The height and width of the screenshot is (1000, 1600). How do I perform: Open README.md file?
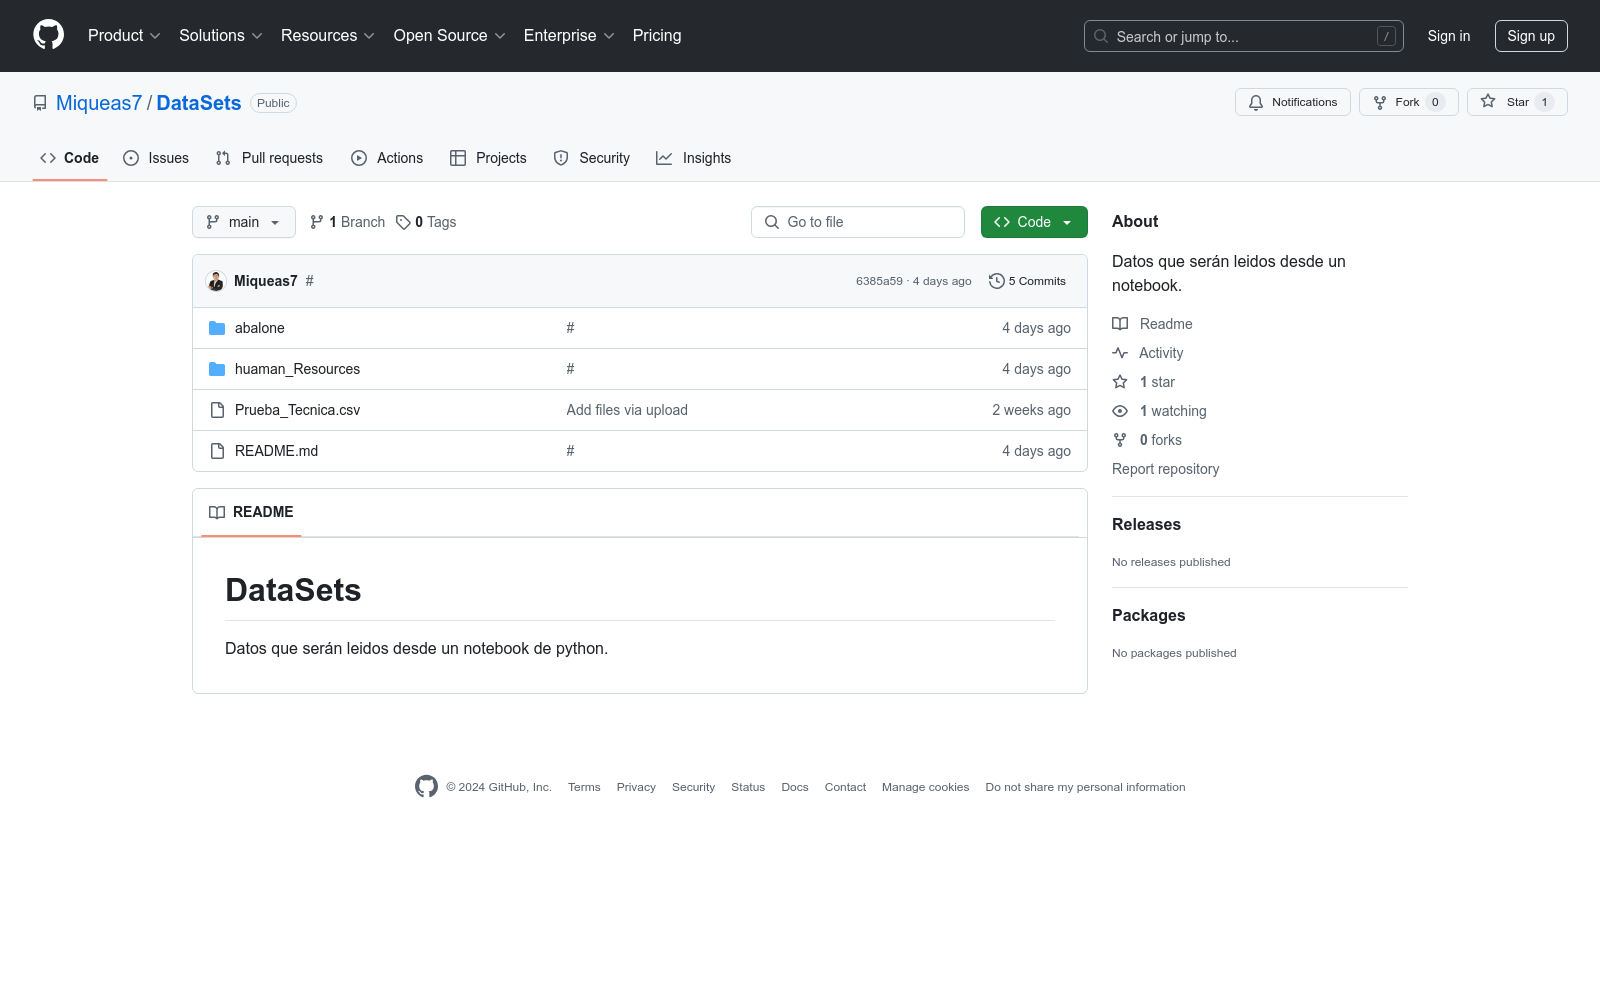click(276, 451)
